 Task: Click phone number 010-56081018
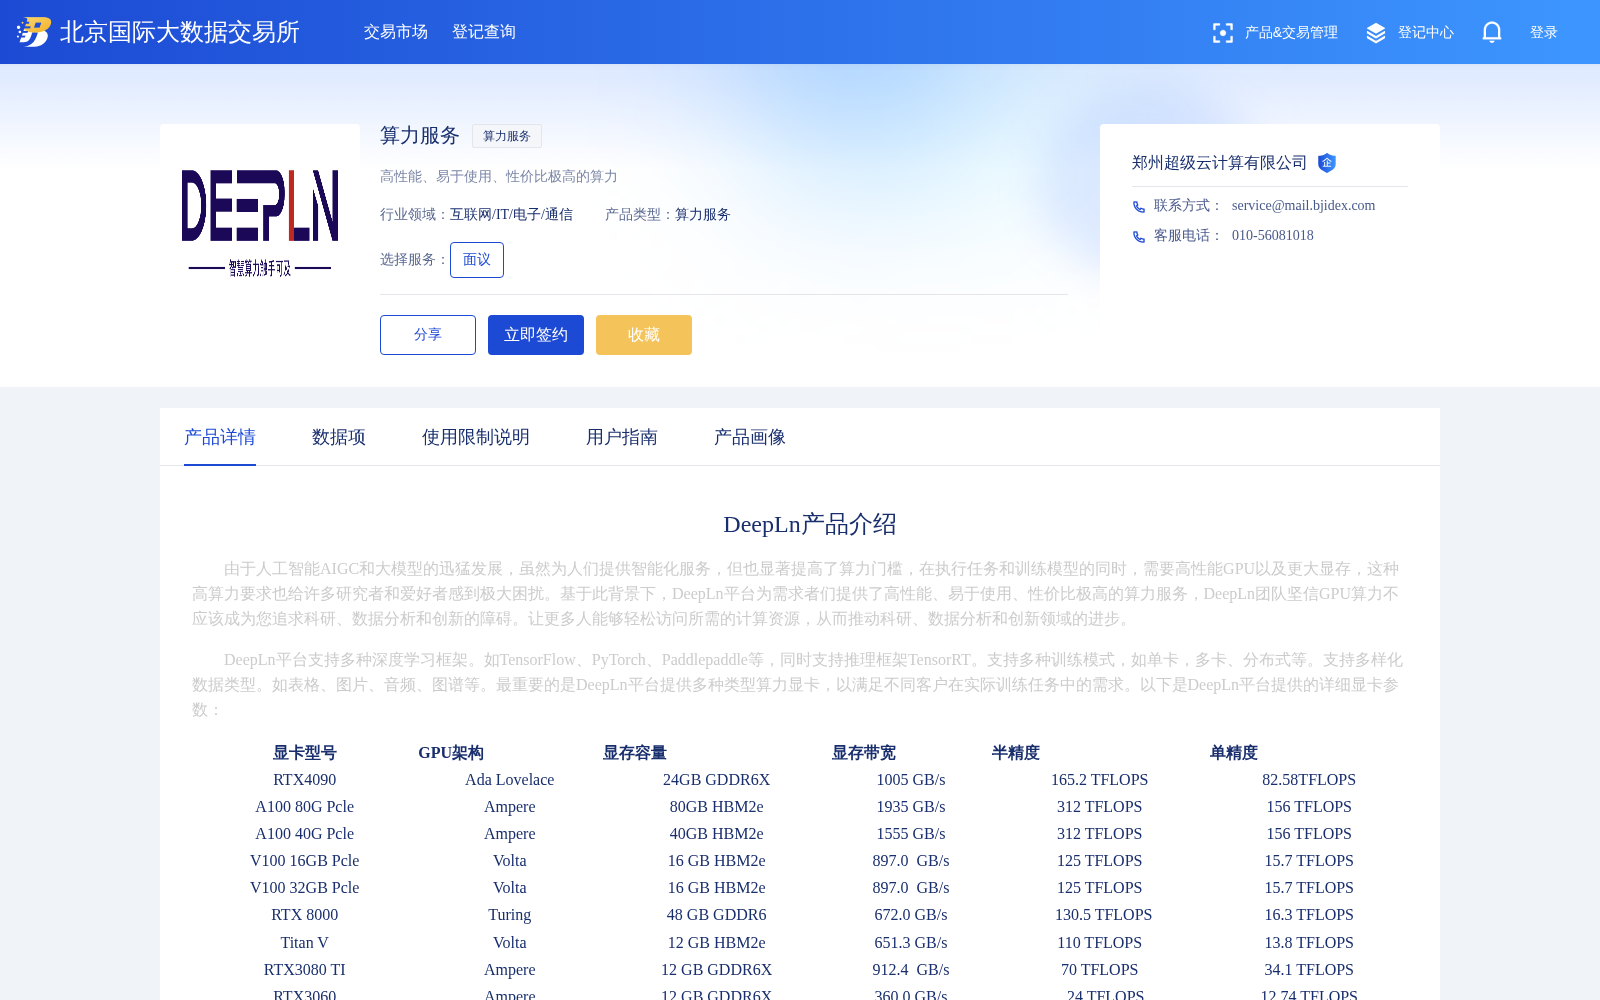pos(1273,236)
